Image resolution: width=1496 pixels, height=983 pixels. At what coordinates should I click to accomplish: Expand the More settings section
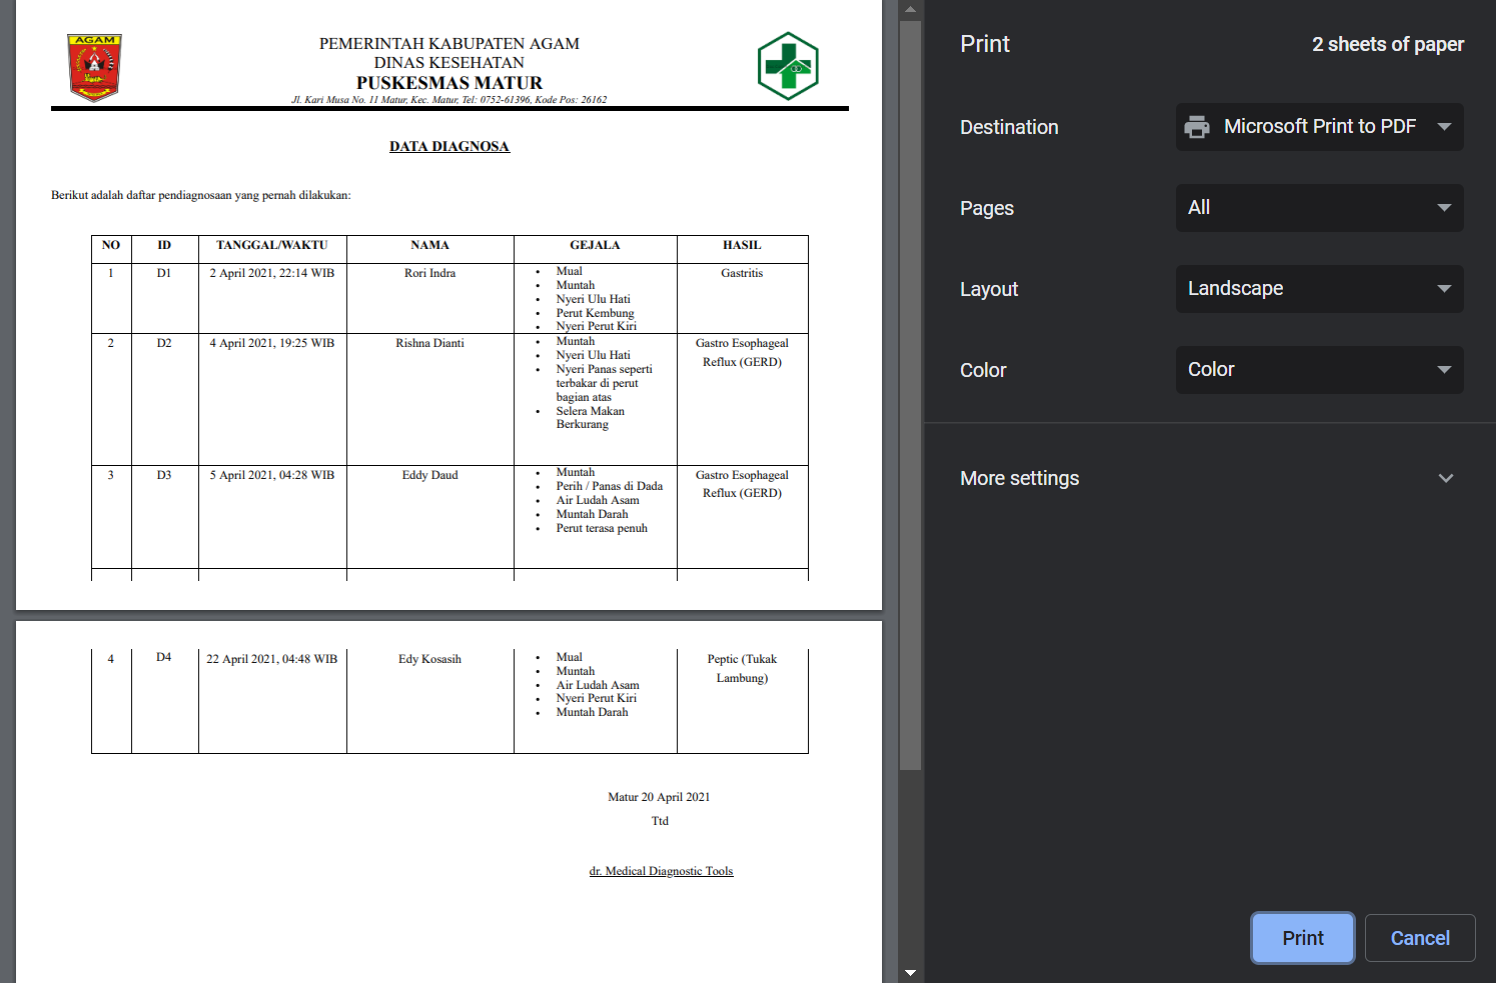pos(1445,478)
